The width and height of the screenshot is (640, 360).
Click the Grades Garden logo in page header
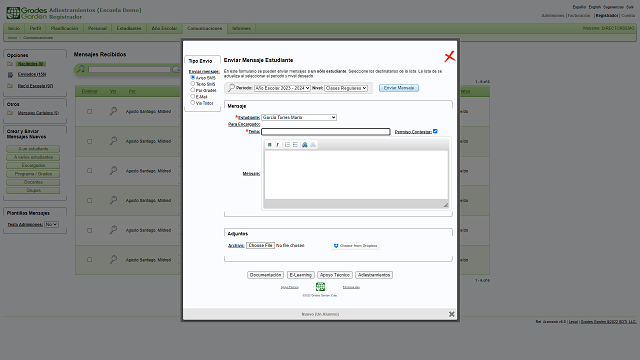pos(27,13)
